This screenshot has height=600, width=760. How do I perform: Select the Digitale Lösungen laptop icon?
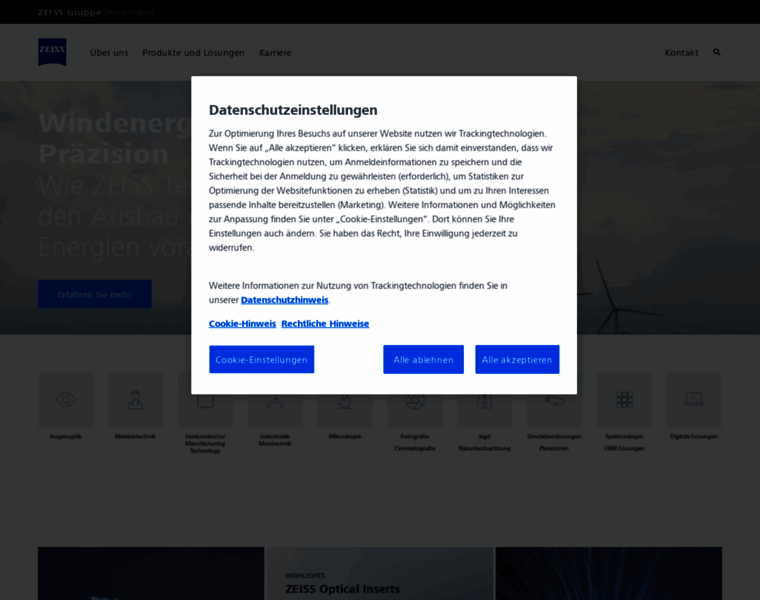click(694, 400)
